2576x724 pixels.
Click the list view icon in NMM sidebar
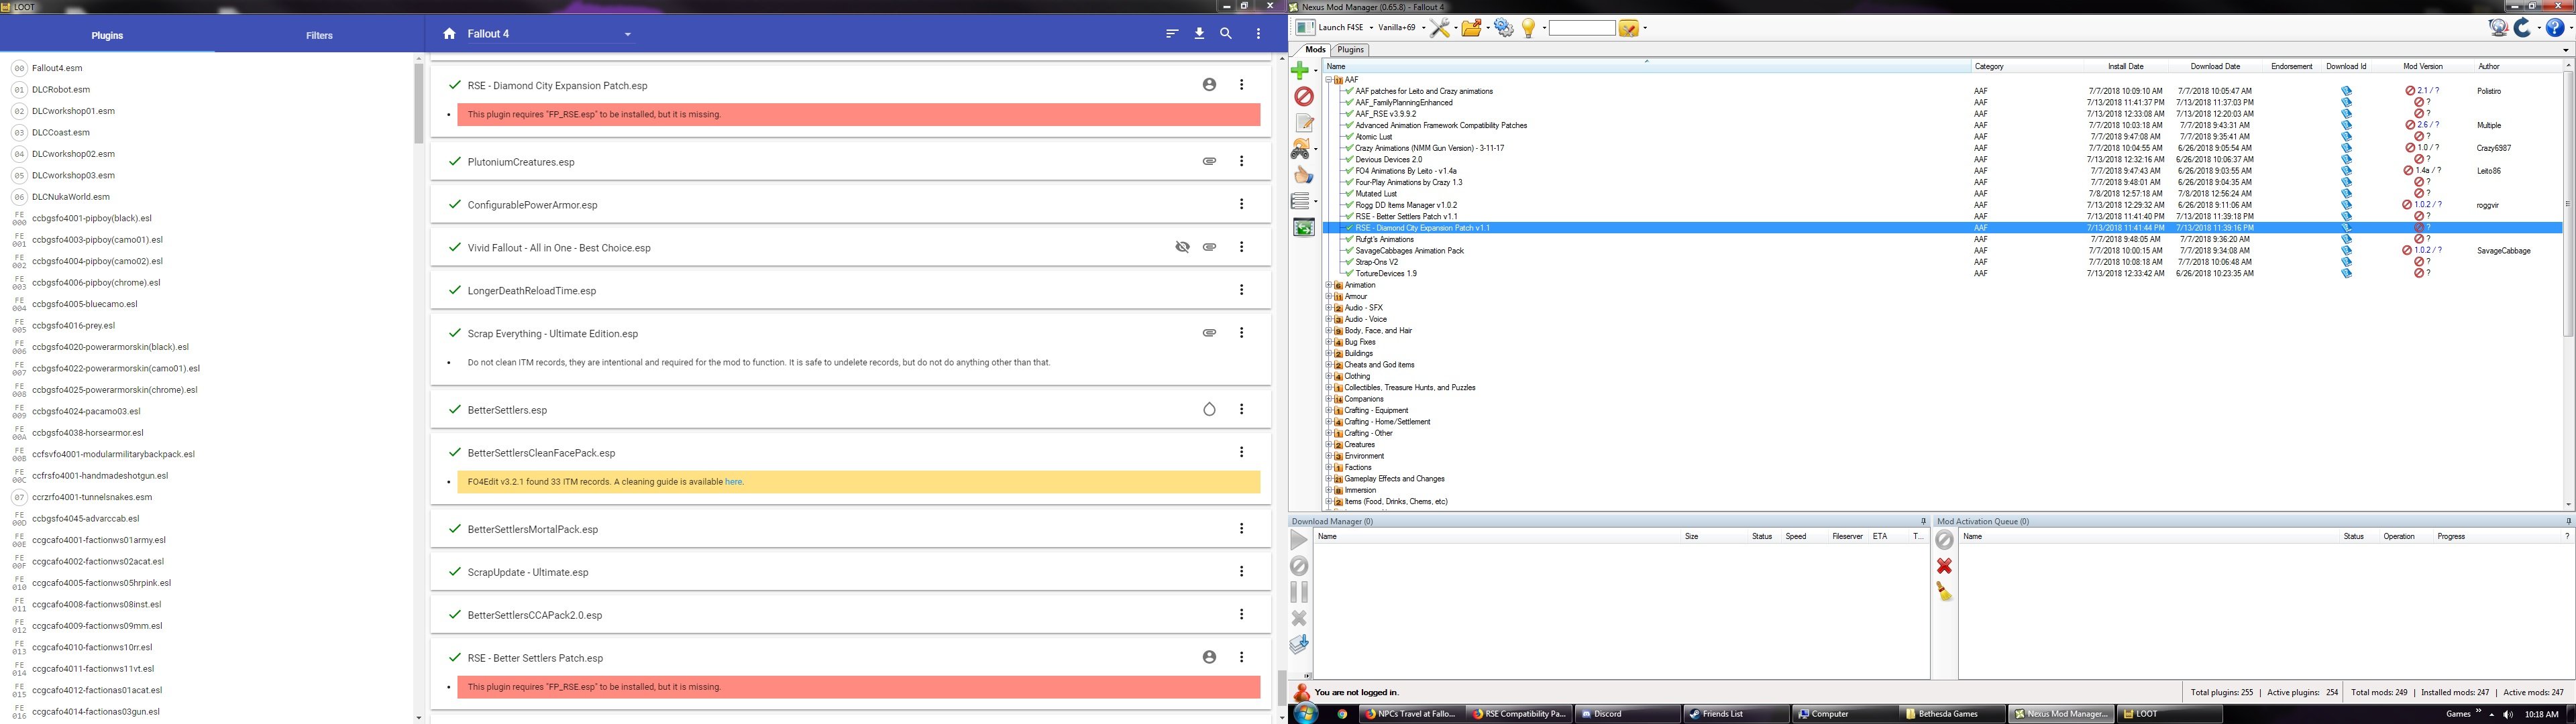click(1300, 201)
